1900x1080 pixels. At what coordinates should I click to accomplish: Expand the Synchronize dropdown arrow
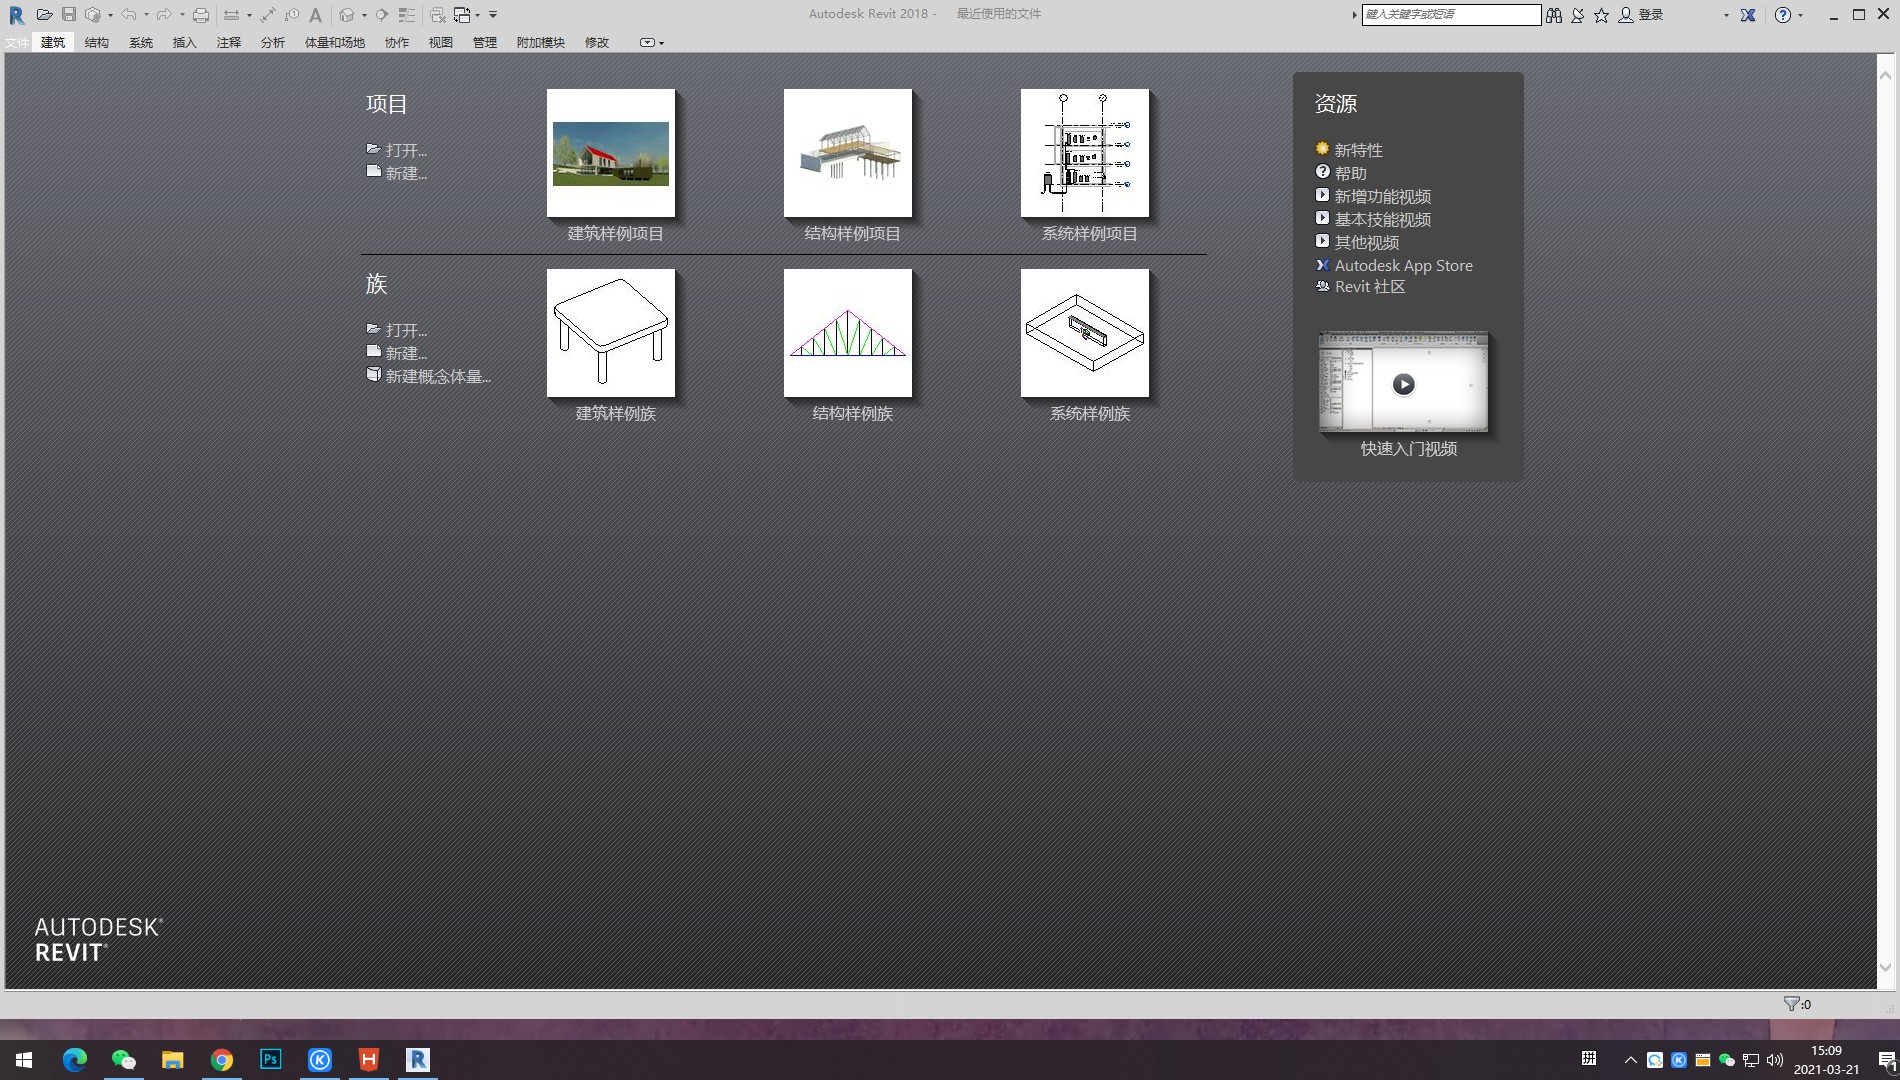[x=110, y=15]
